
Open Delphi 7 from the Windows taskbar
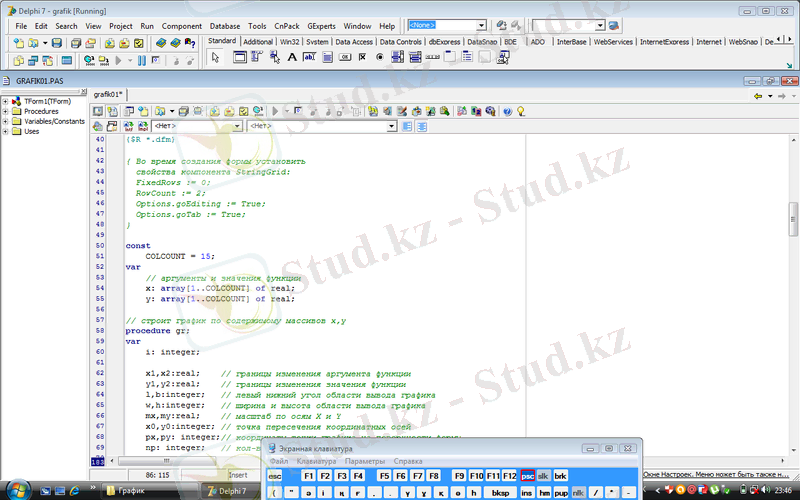(226, 491)
